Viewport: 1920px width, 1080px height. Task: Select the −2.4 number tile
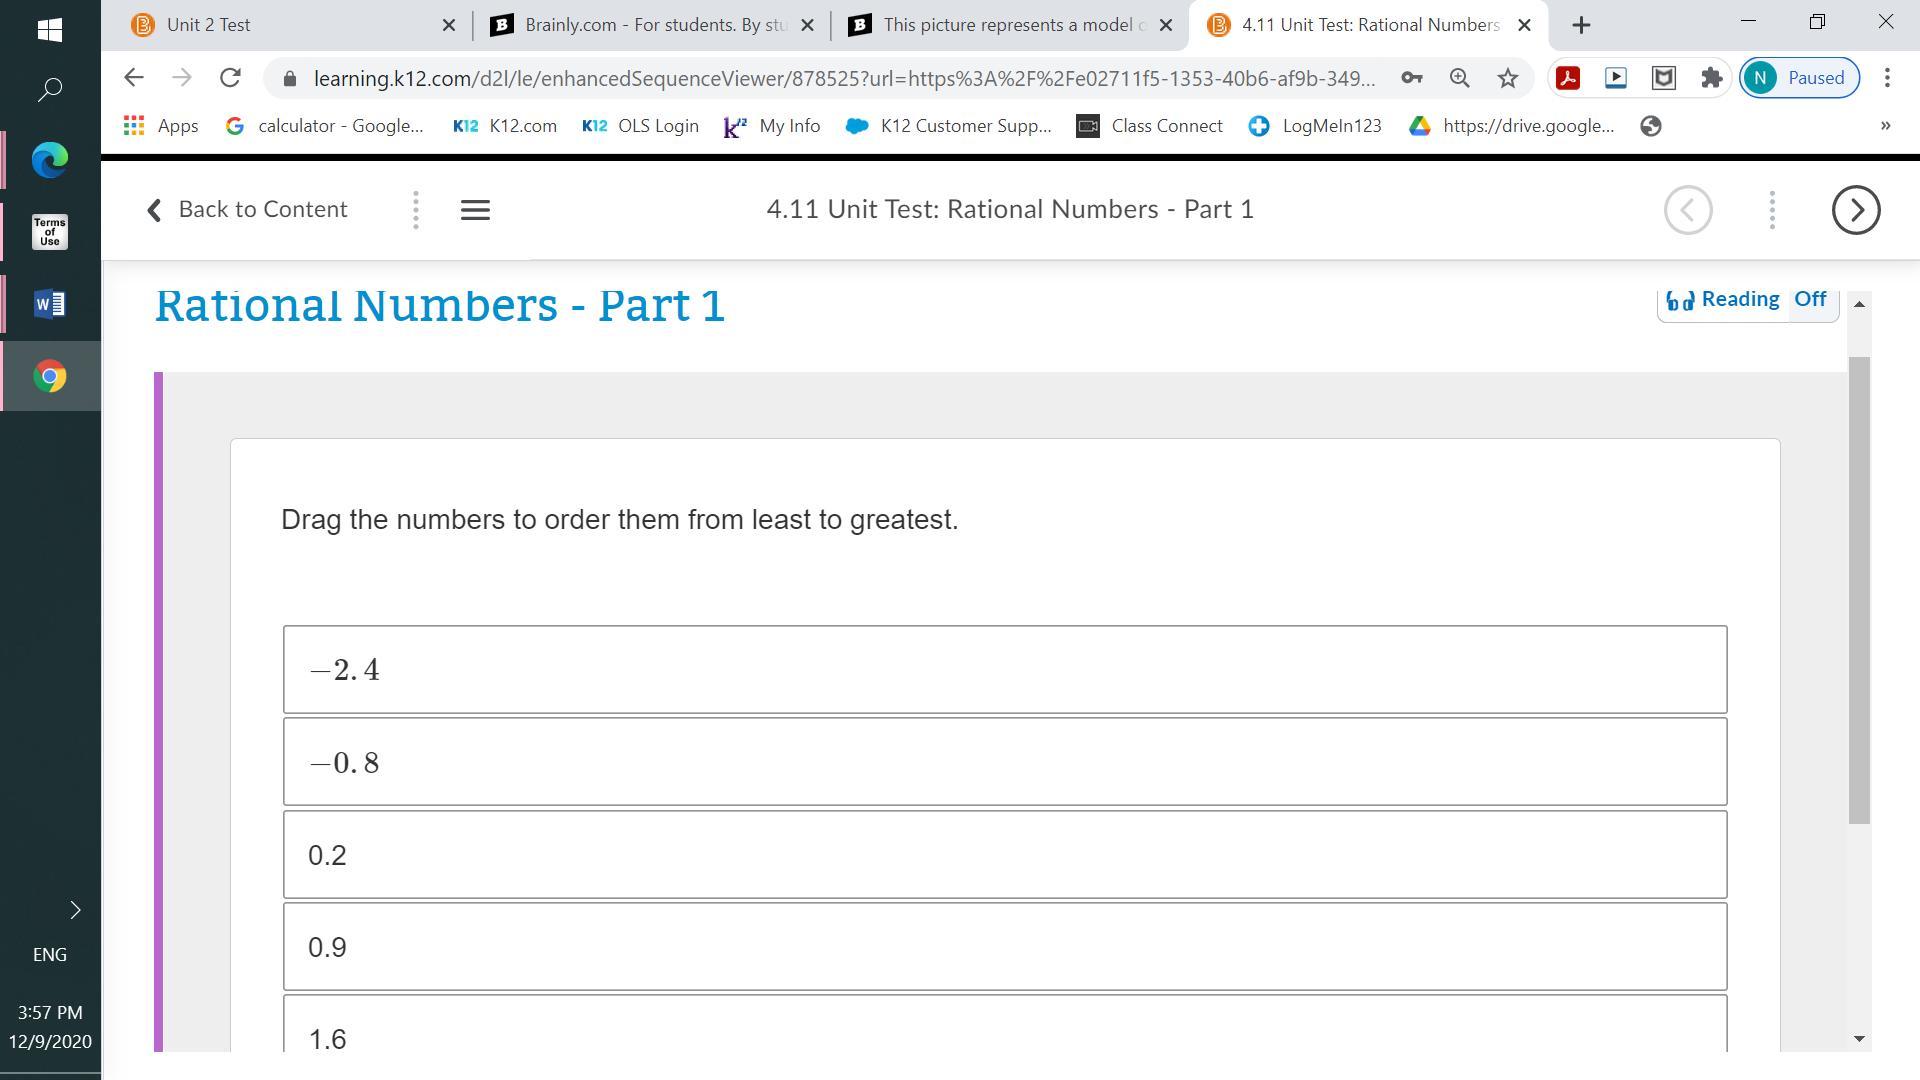(x=1004, y=670)
